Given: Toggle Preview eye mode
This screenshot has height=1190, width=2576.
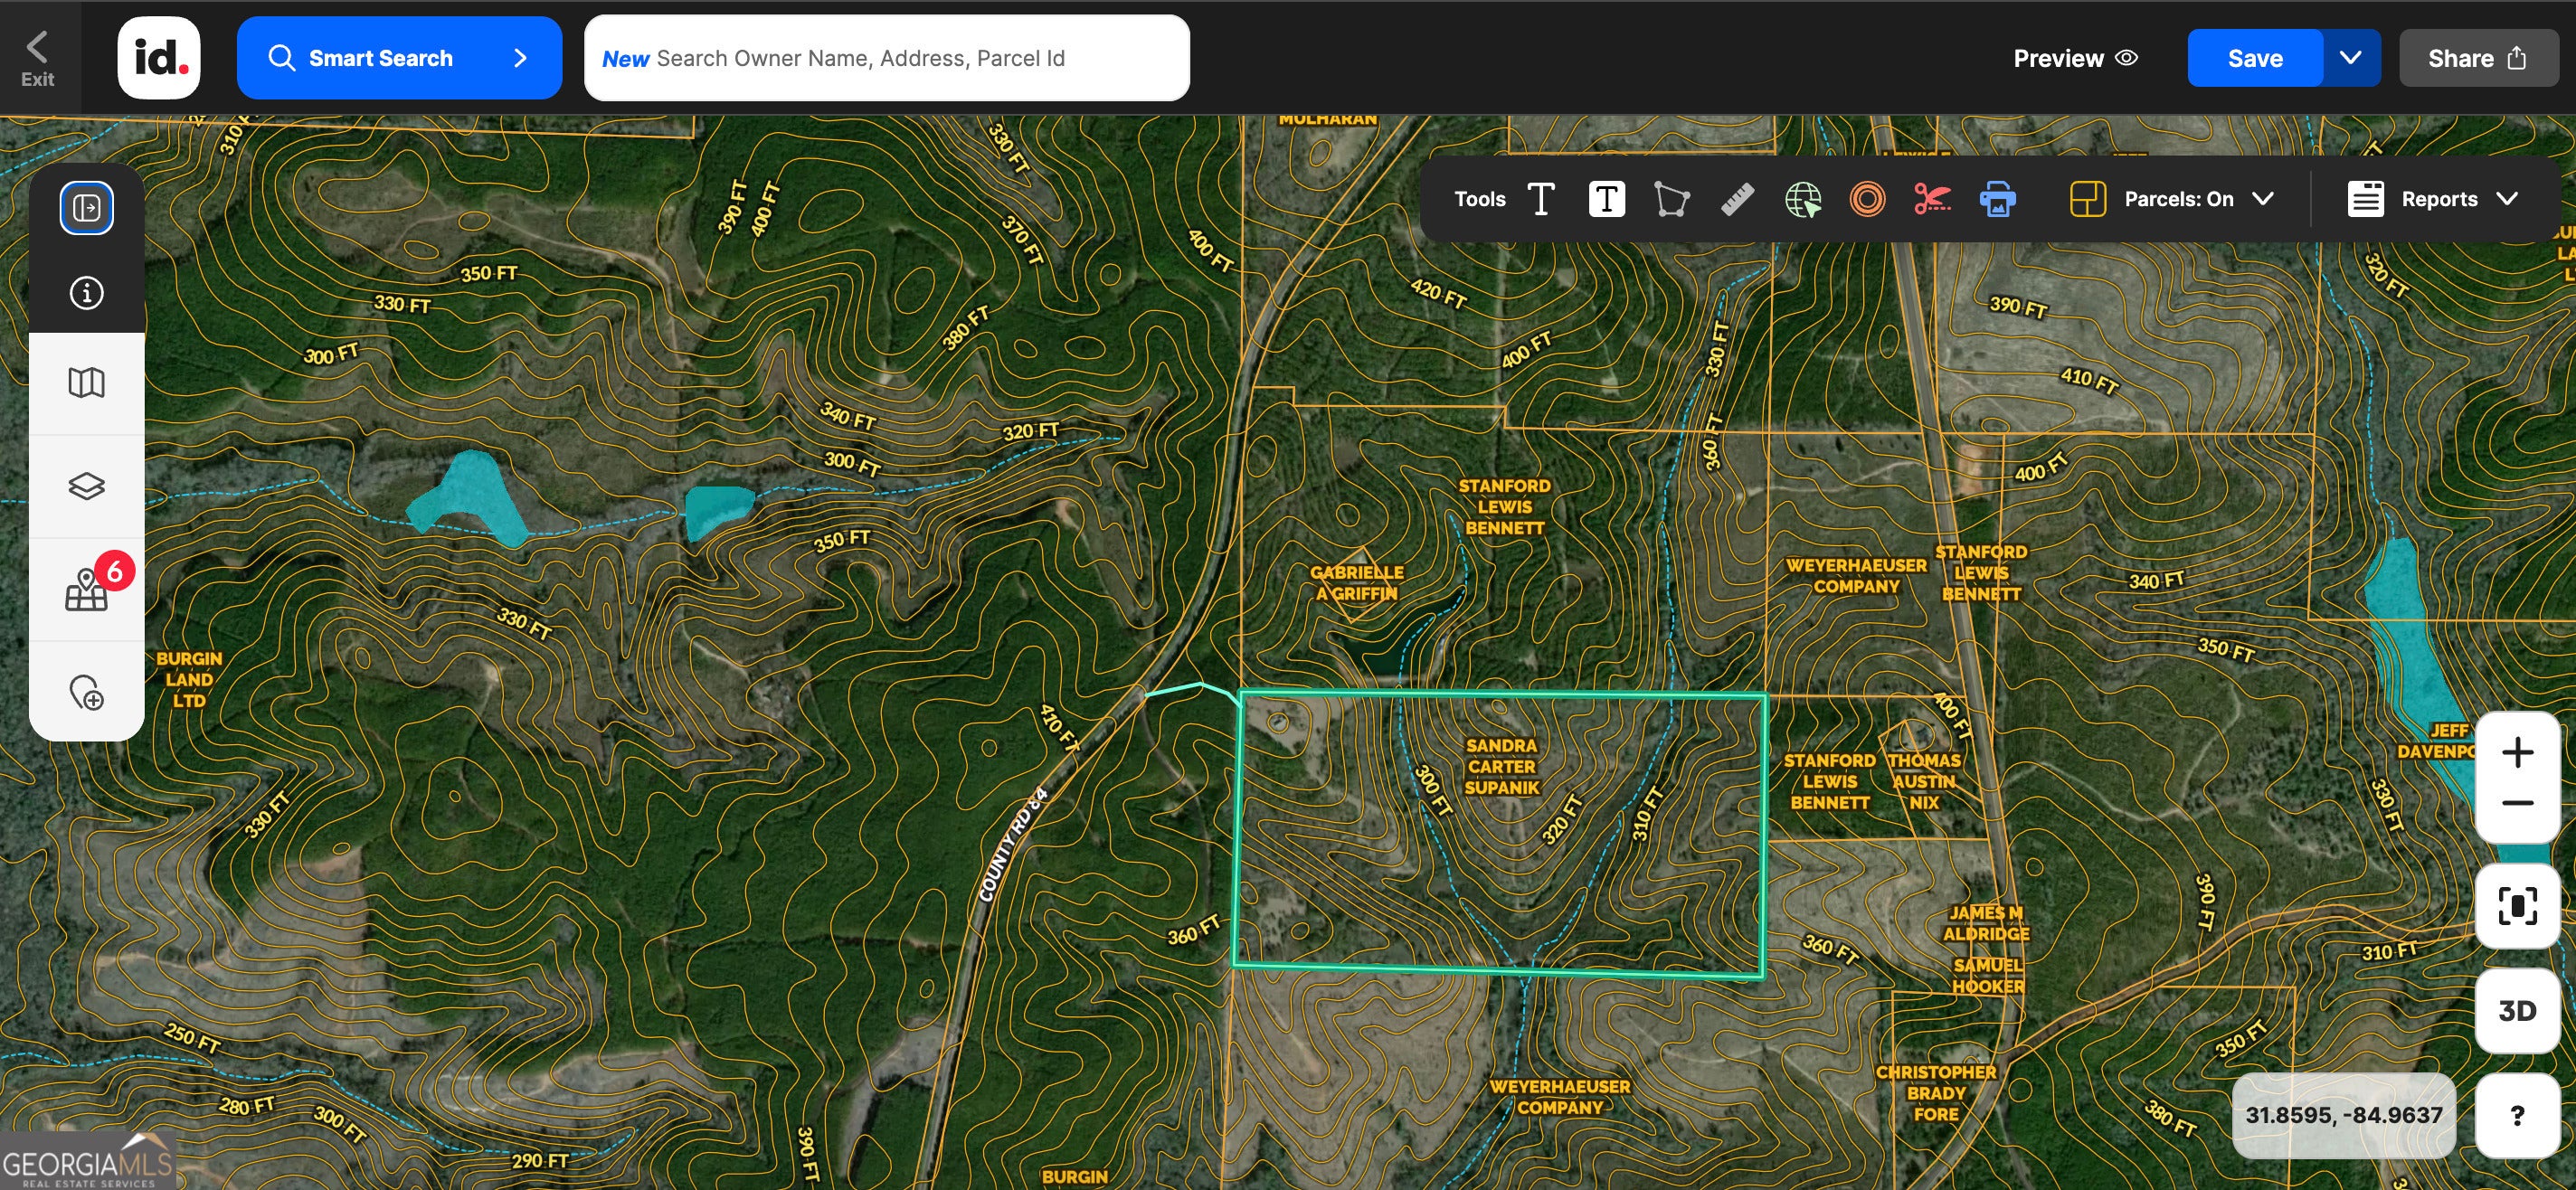Looking at the screenshot, I should pyautogui.click(x=2075, y=58).
